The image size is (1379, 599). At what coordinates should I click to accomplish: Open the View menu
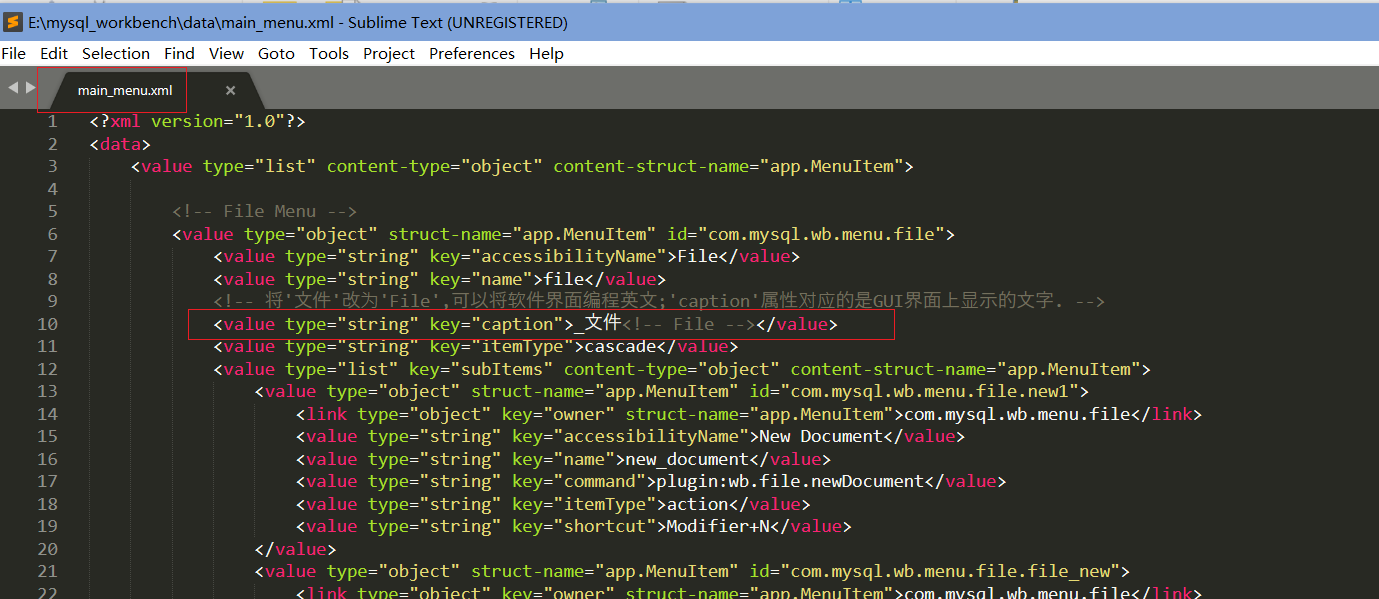coord(226,53)
